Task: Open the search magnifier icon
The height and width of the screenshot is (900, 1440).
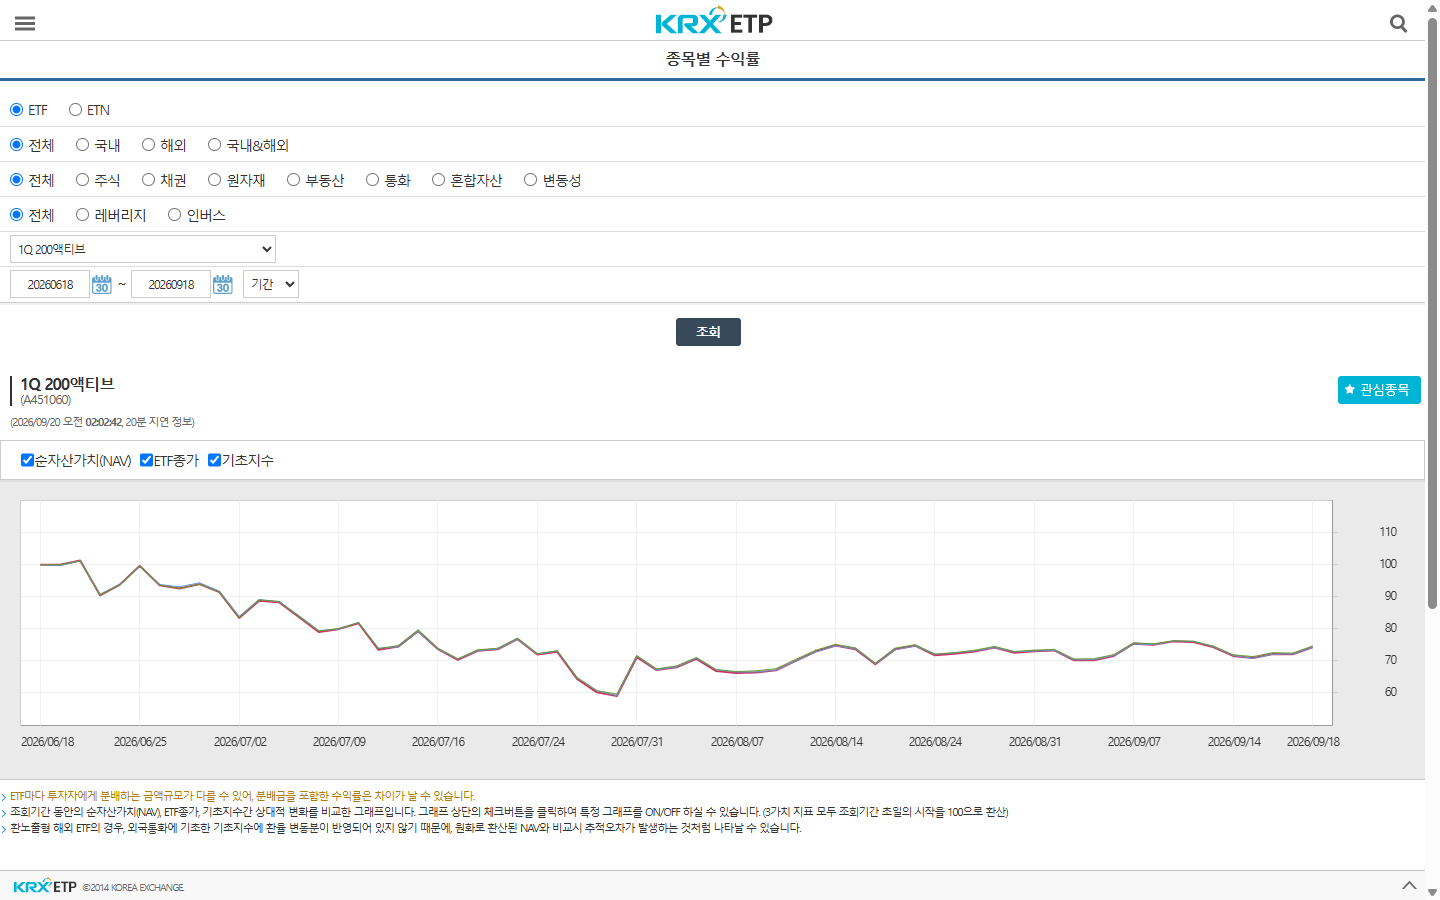Action: (x=1399, y=23)
